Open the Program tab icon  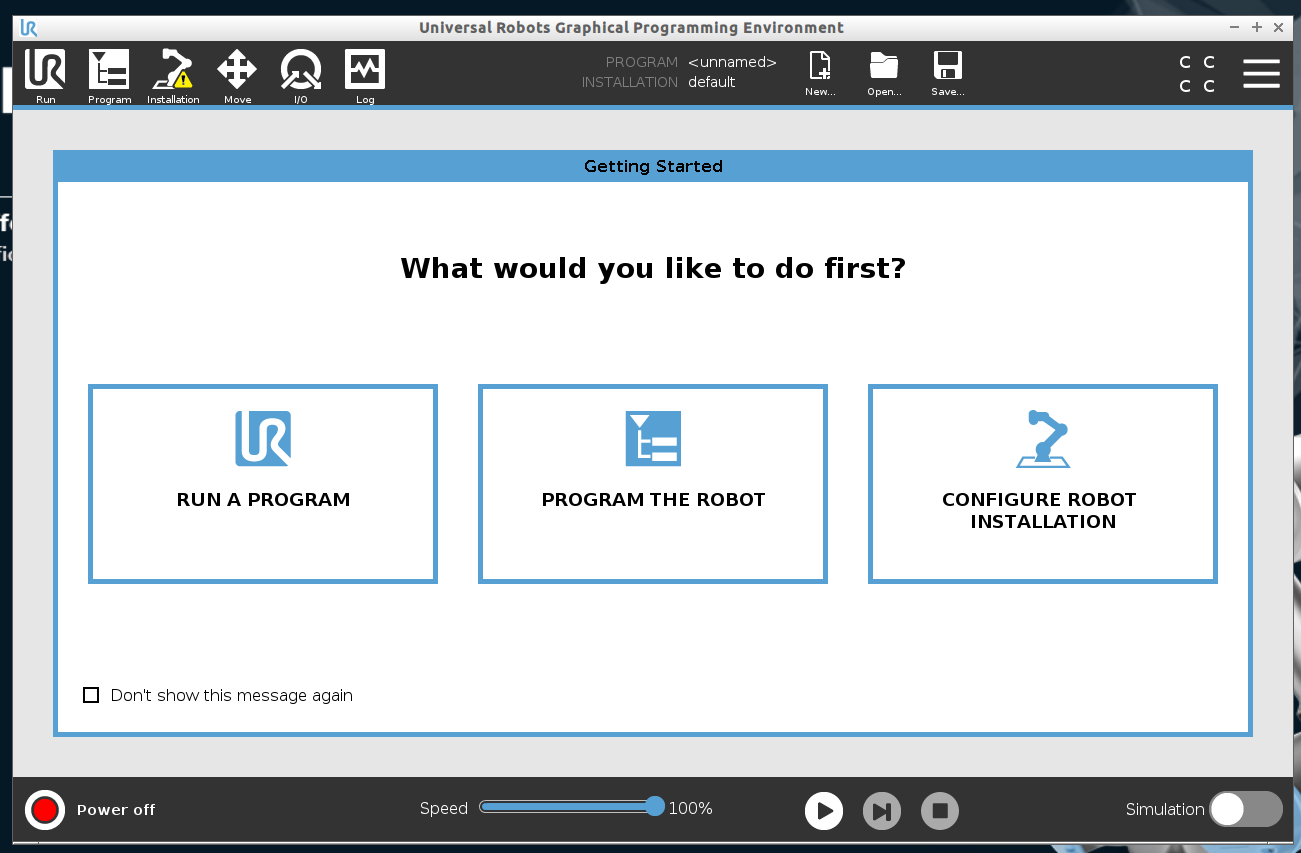tap(109, 76)
